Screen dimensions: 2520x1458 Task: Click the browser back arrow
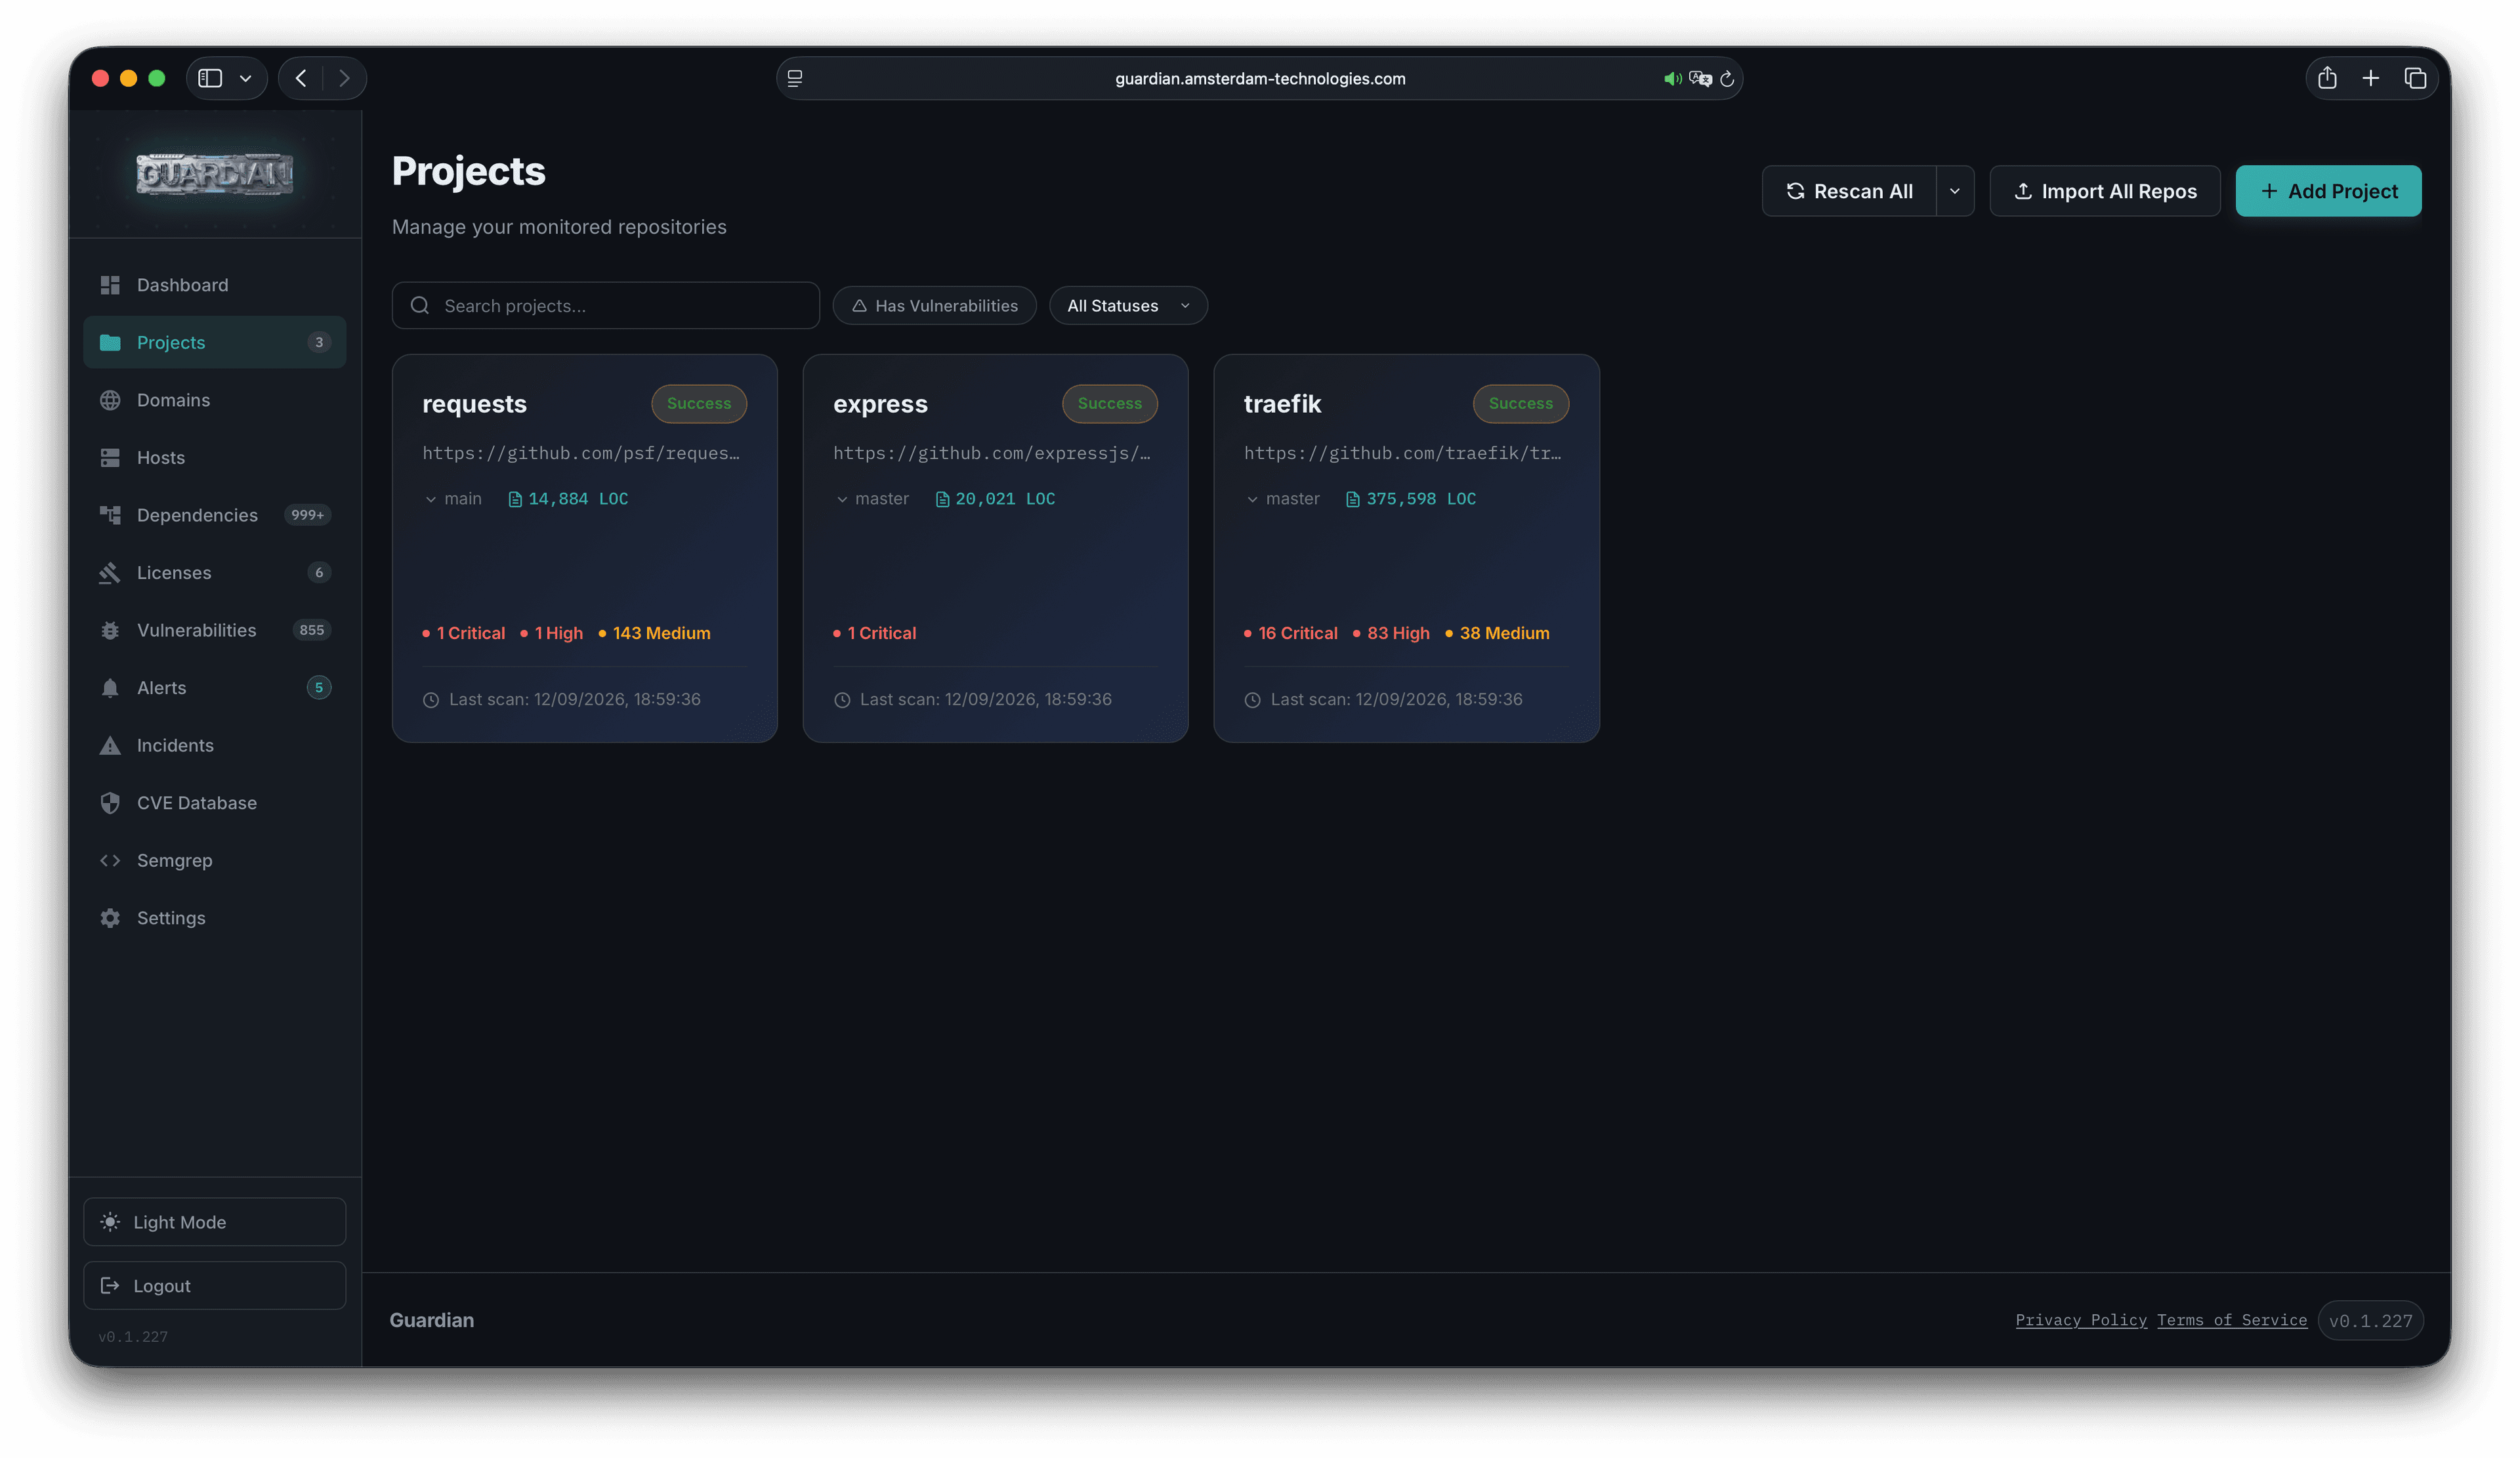pos(301,78)
